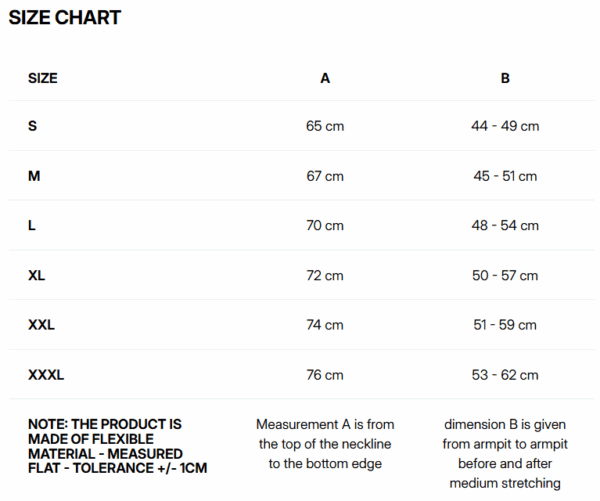This screenshot has width=600, height=501.
Task: Click the 53 - 62 cm value
Action: pyautogui.click(x=505, y=375)
